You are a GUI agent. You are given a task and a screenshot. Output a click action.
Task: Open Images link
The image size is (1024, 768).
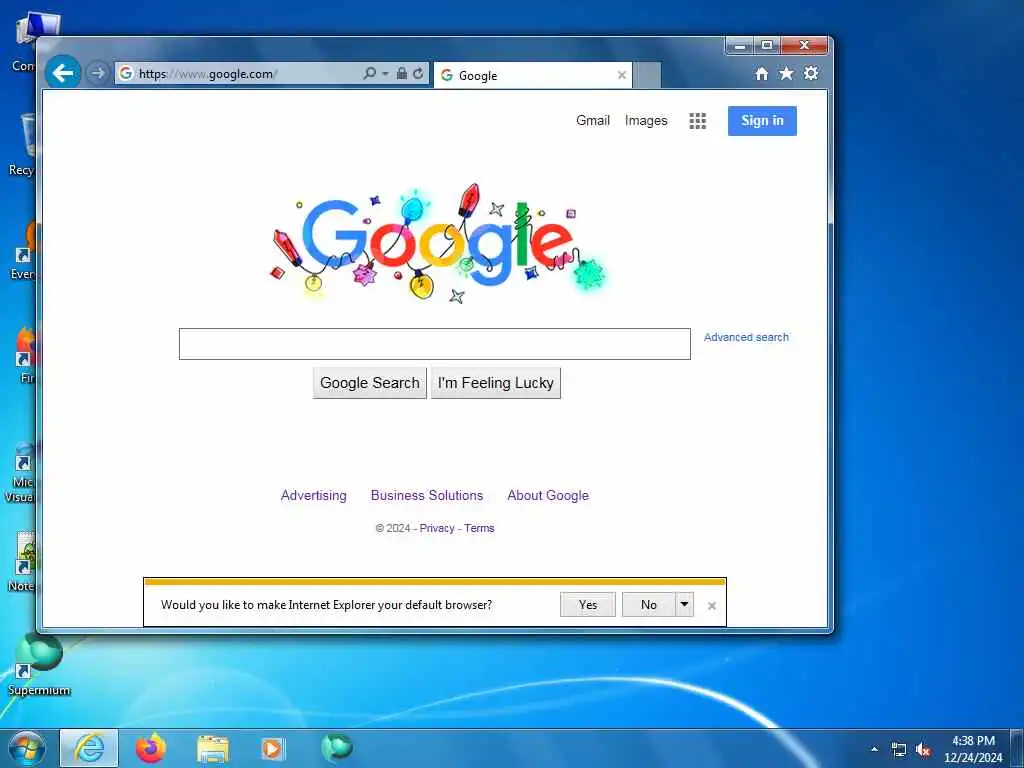tap(646, 120)
